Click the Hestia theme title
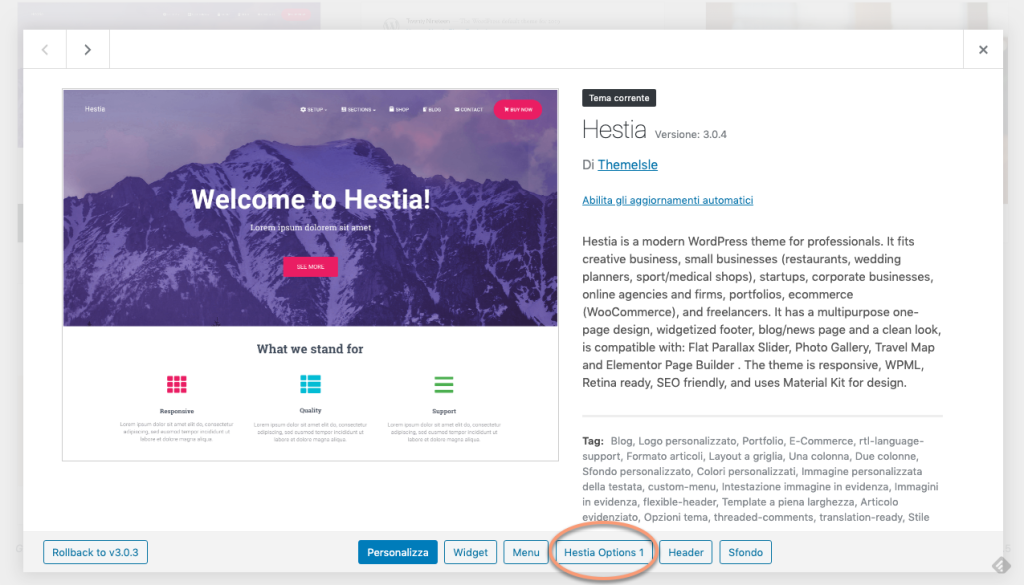This screenshot has height=585, width=1024. (x=614, y=129)
